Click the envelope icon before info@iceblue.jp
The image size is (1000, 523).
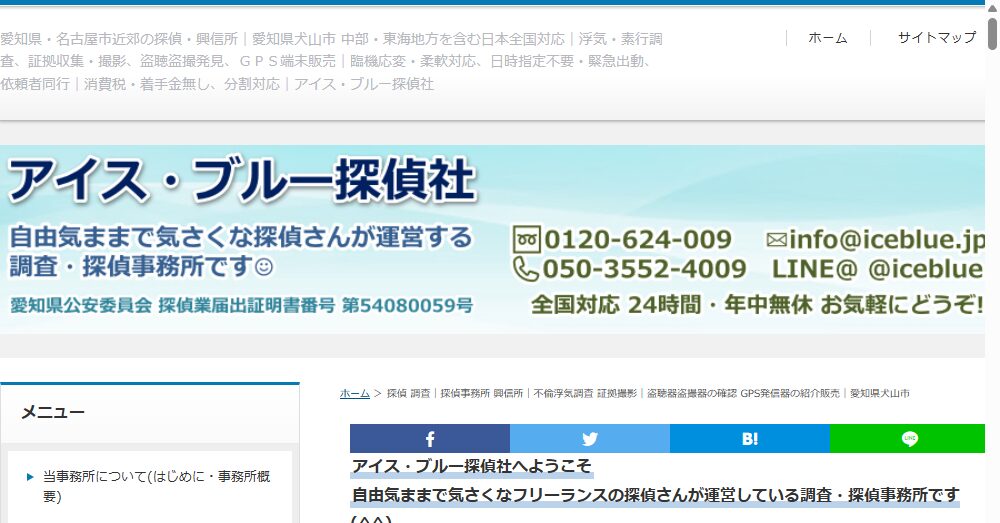click(776, 240)
